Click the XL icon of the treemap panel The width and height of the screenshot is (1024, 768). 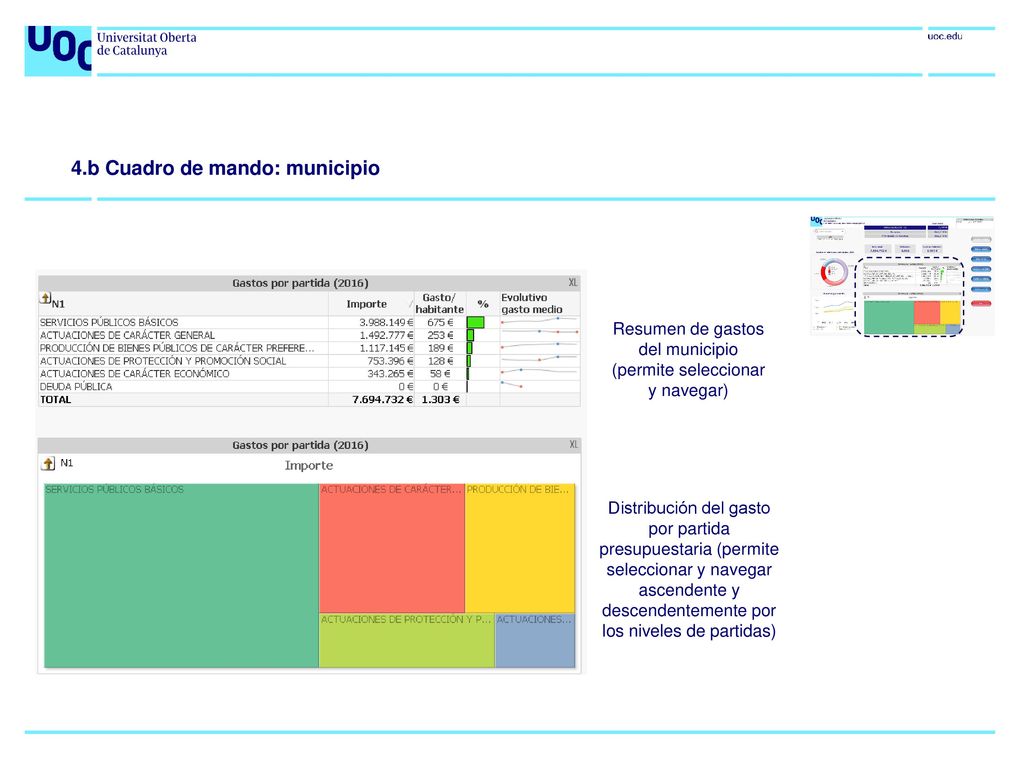point(573,445)
